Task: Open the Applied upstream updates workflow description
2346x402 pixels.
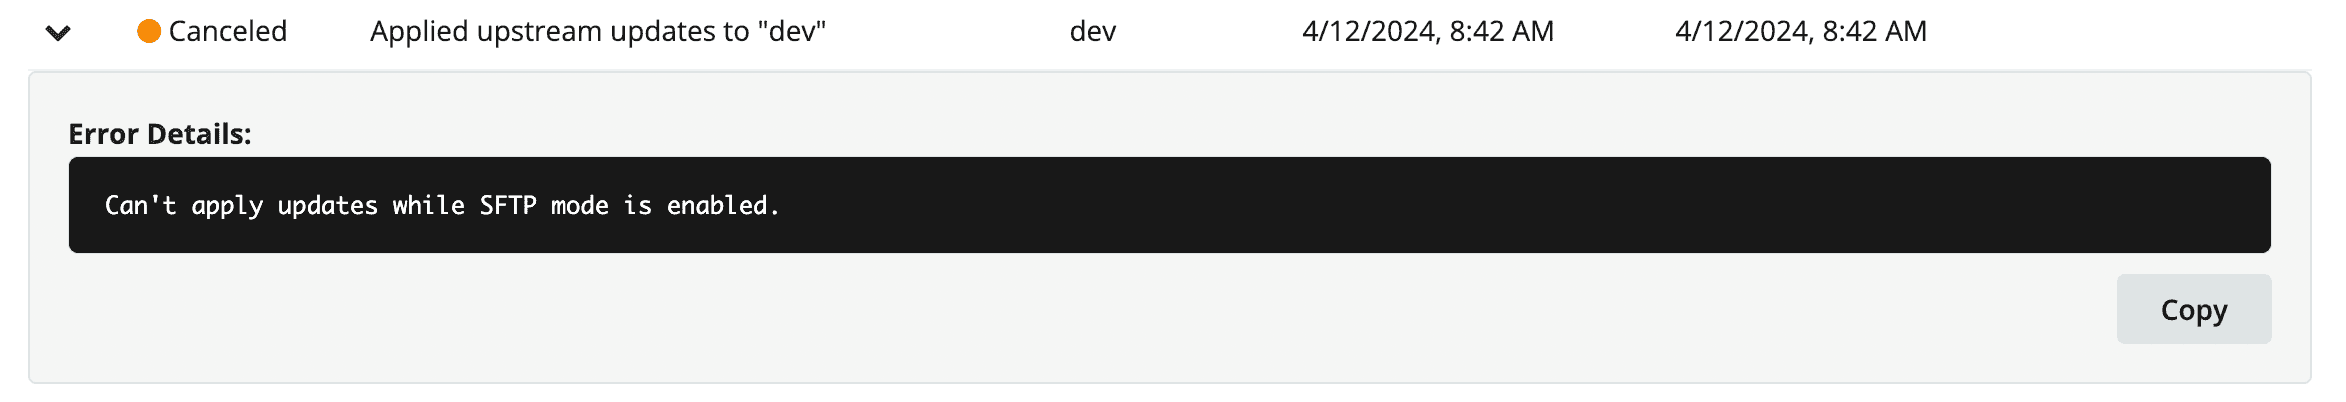Action: click(x=598, y=31)
